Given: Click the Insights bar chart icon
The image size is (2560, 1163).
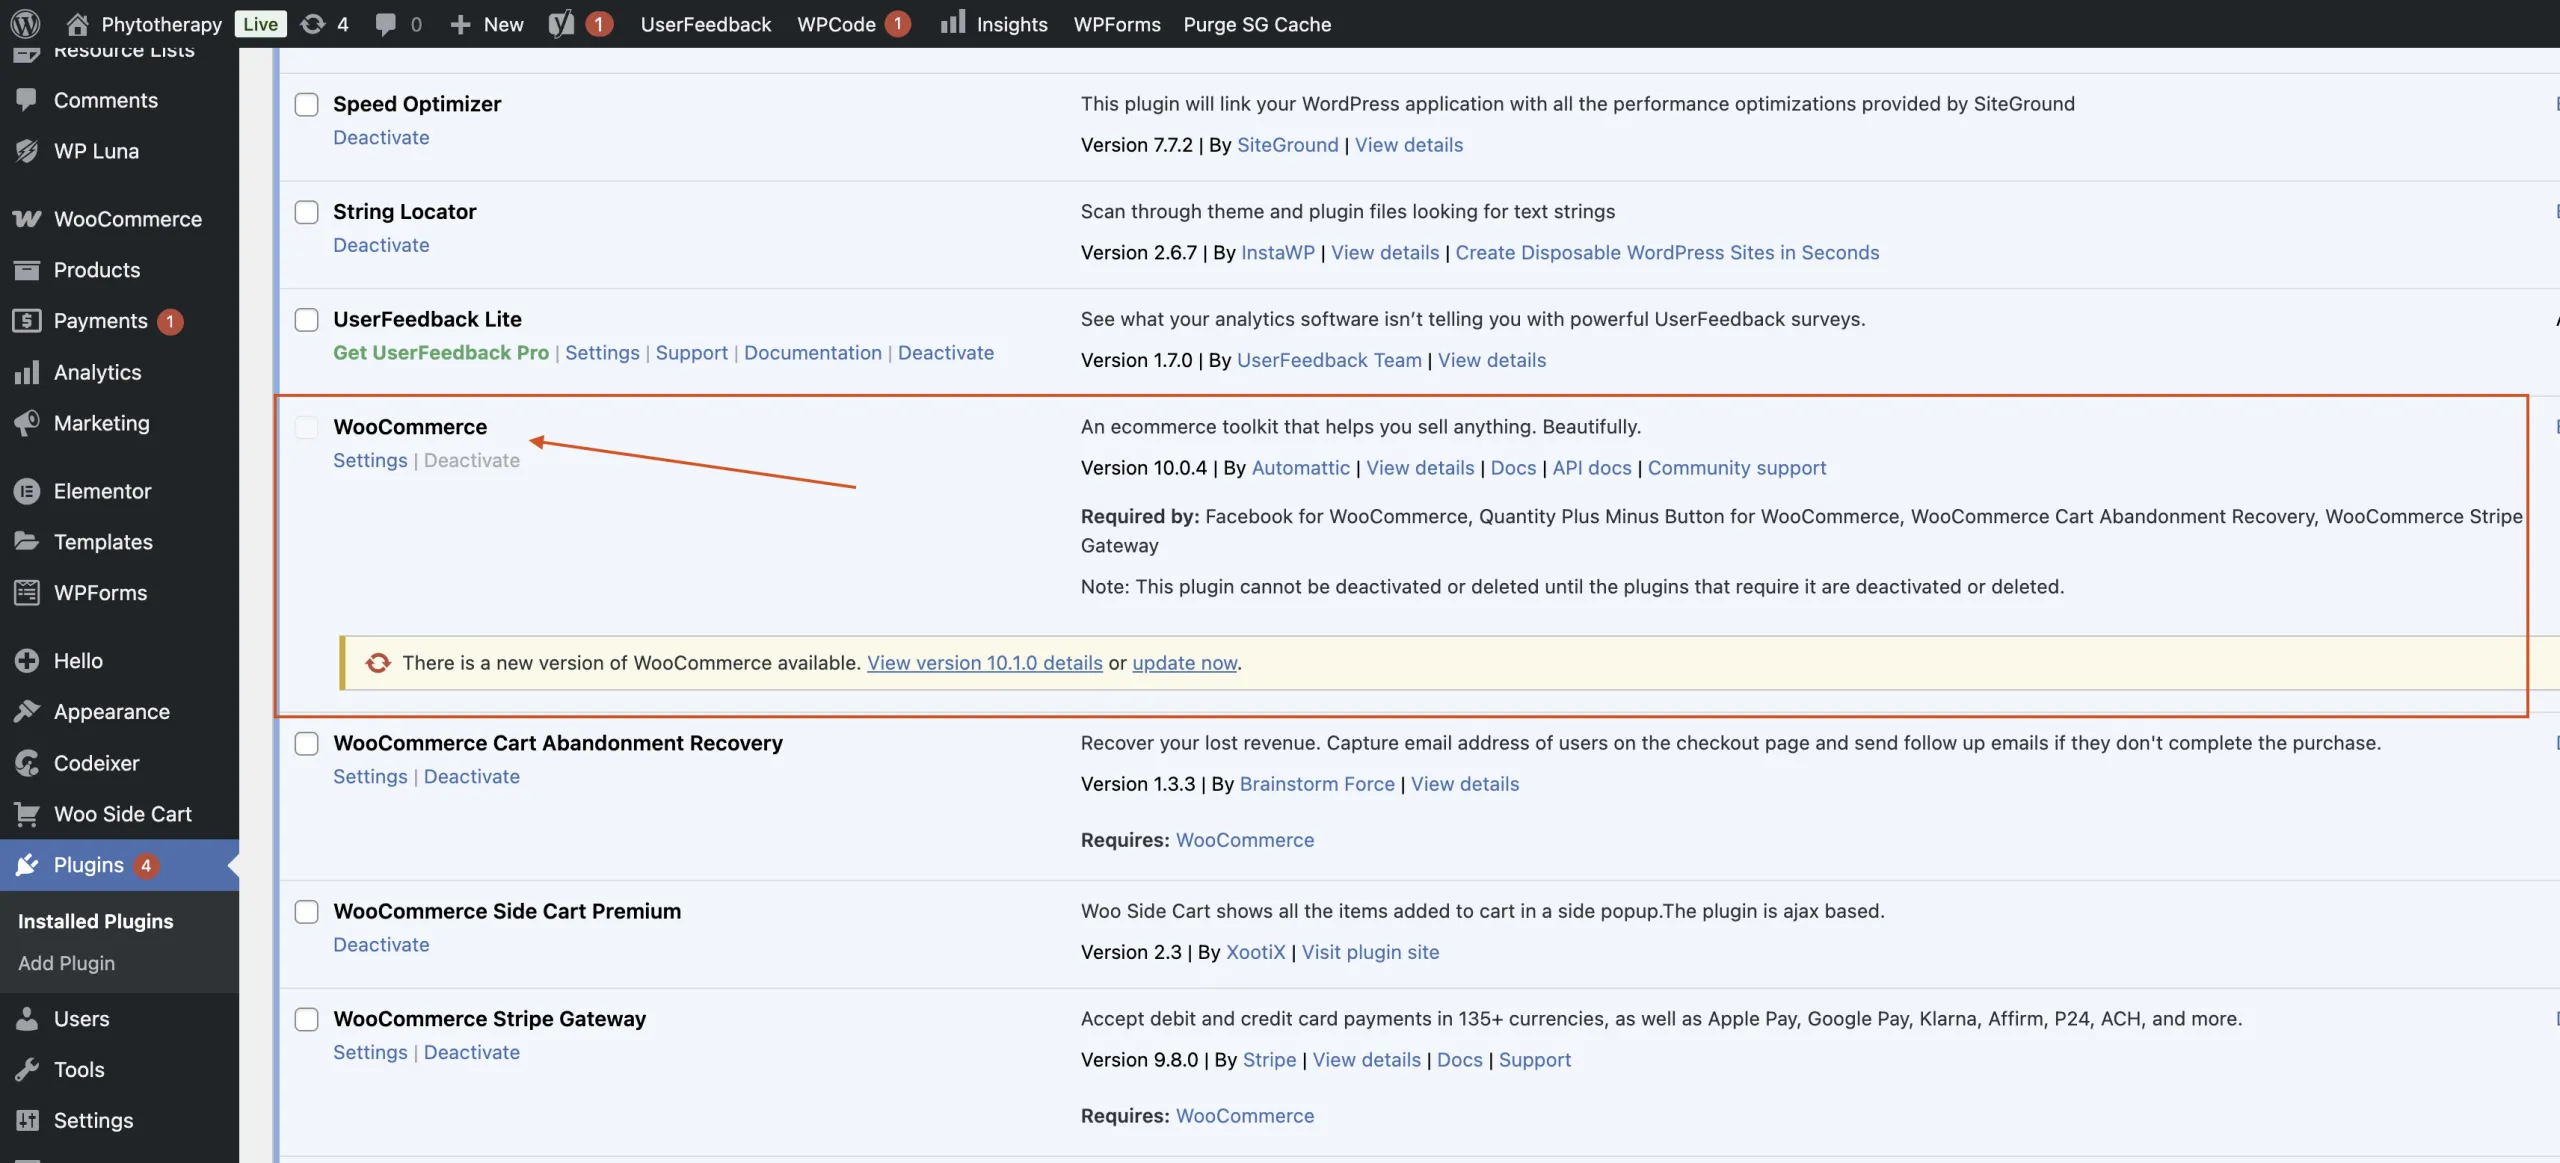Looking at the screenshot, I should pyautogui.click(x=952, y=22).
